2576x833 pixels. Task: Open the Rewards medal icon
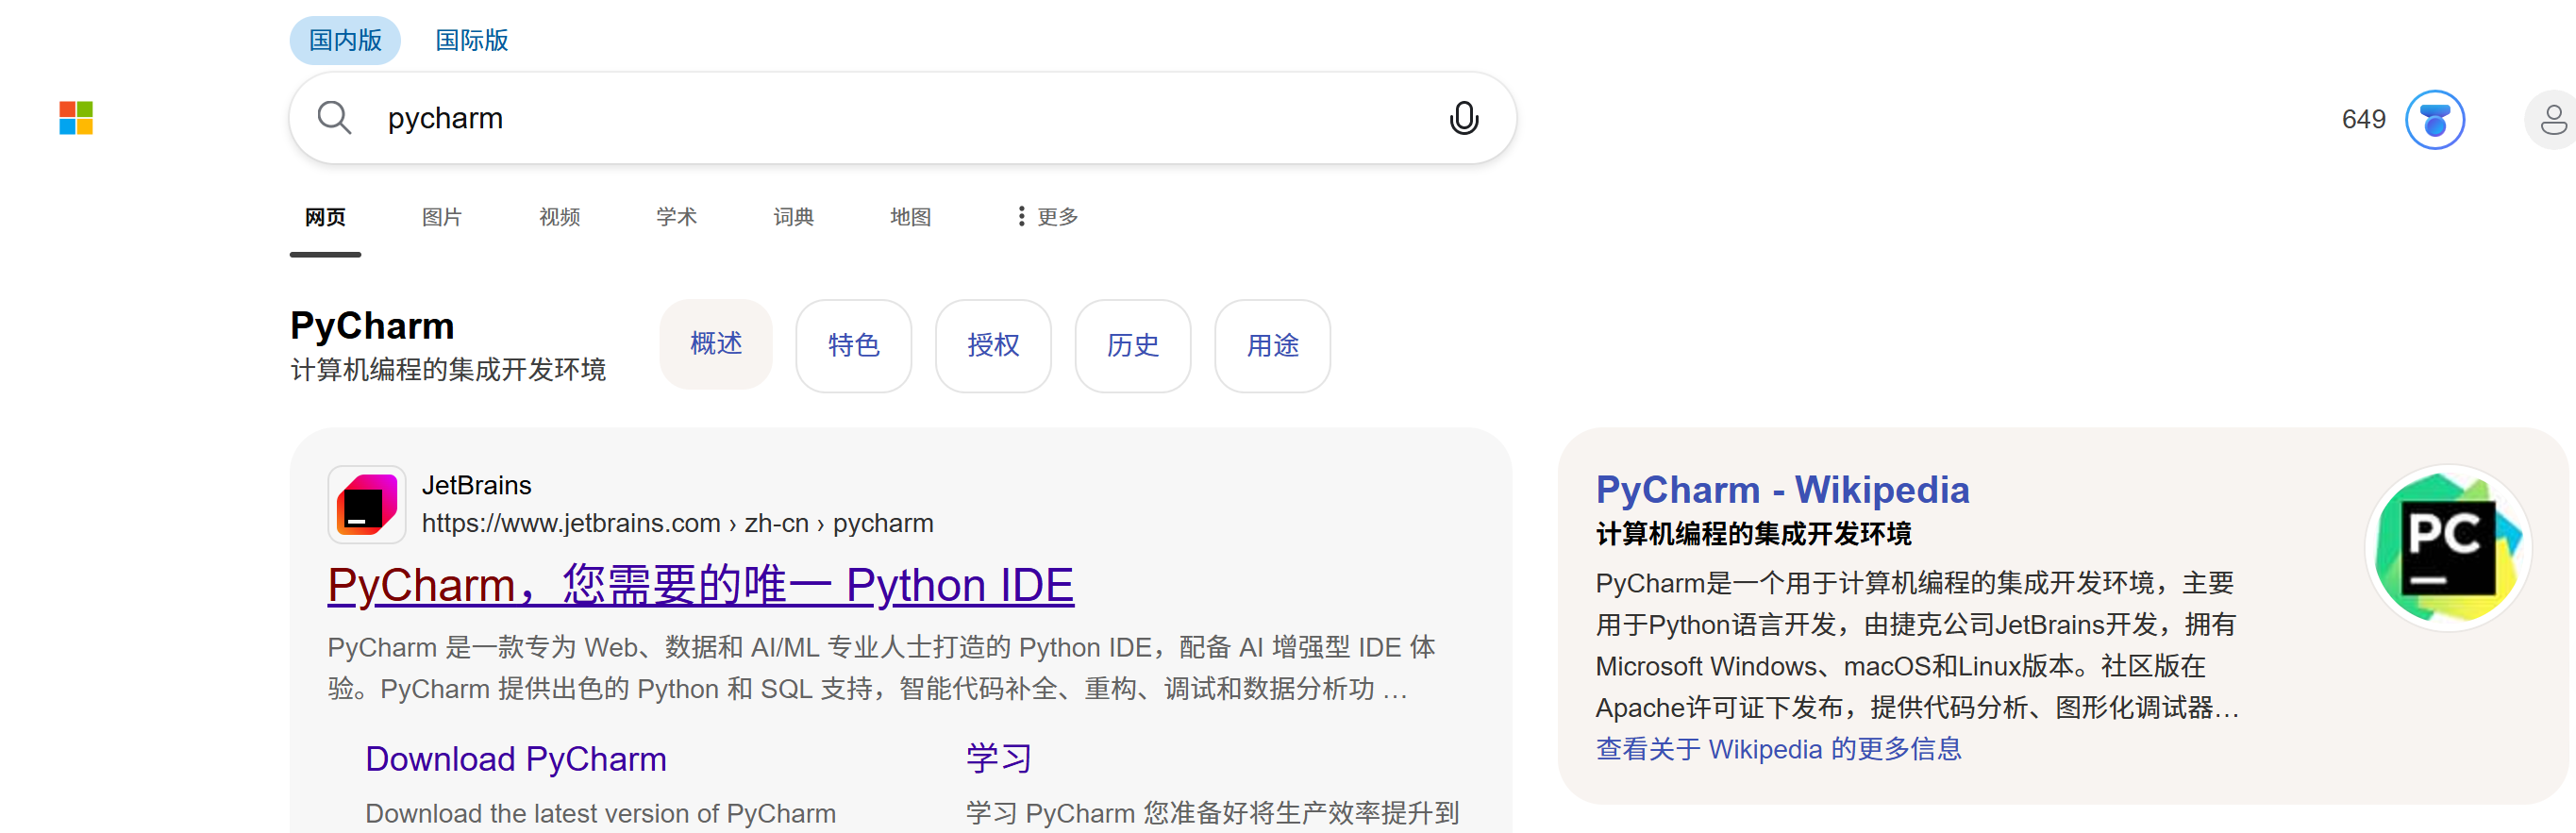[2434, 119]
